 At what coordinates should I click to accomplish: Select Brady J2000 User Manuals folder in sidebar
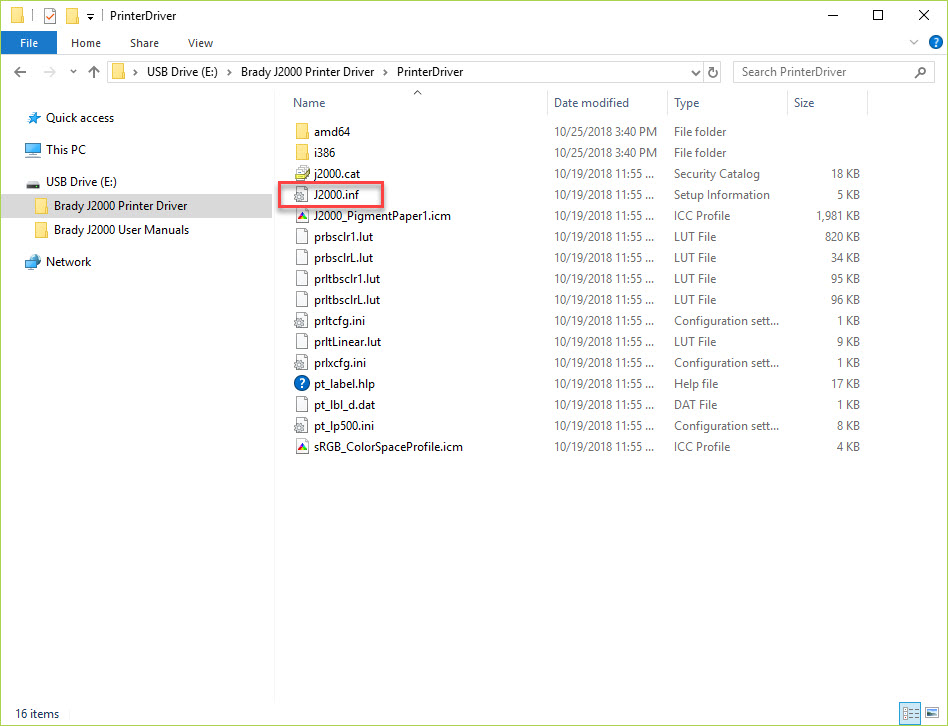click(x=121, y=230)
